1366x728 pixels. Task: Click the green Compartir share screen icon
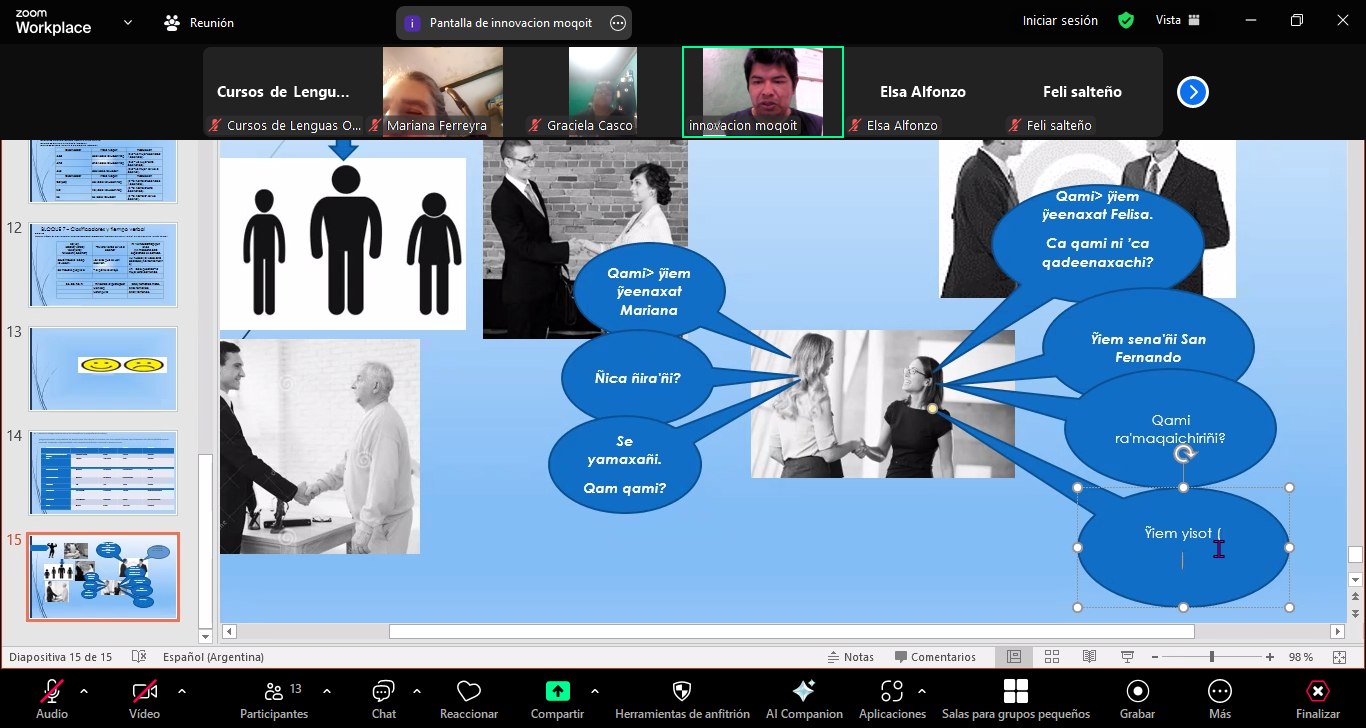(x=557, y=691)
